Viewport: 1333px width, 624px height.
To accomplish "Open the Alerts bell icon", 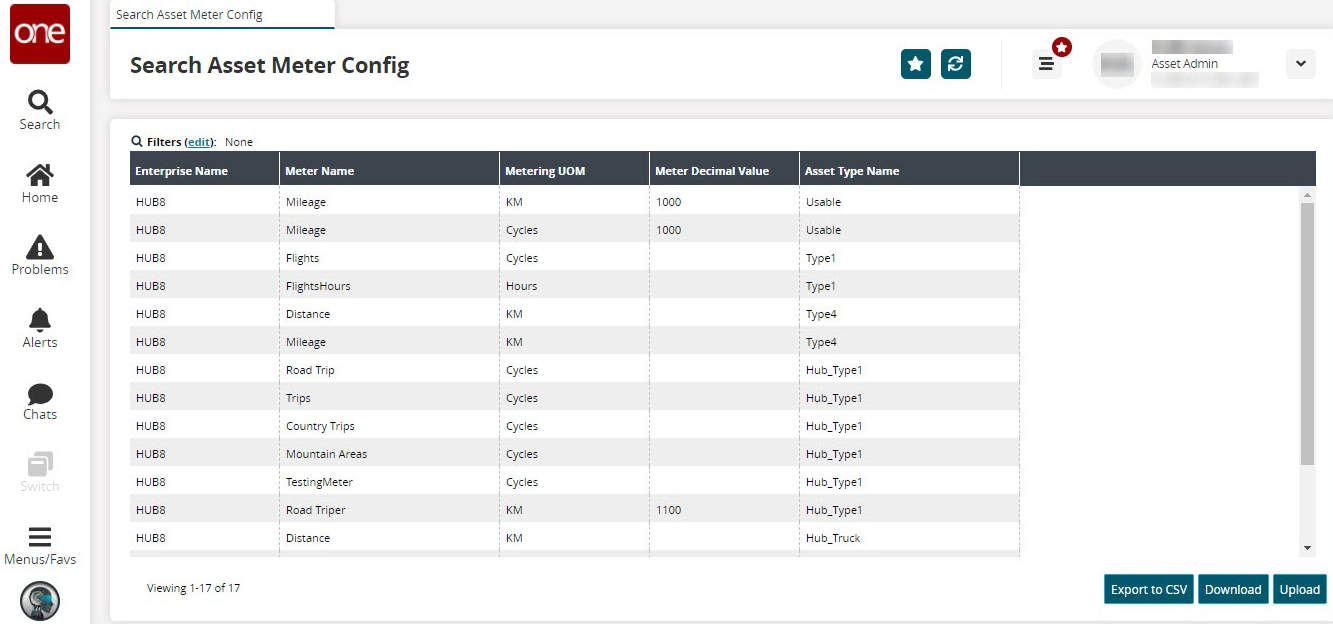I will (x=40, y=328).
